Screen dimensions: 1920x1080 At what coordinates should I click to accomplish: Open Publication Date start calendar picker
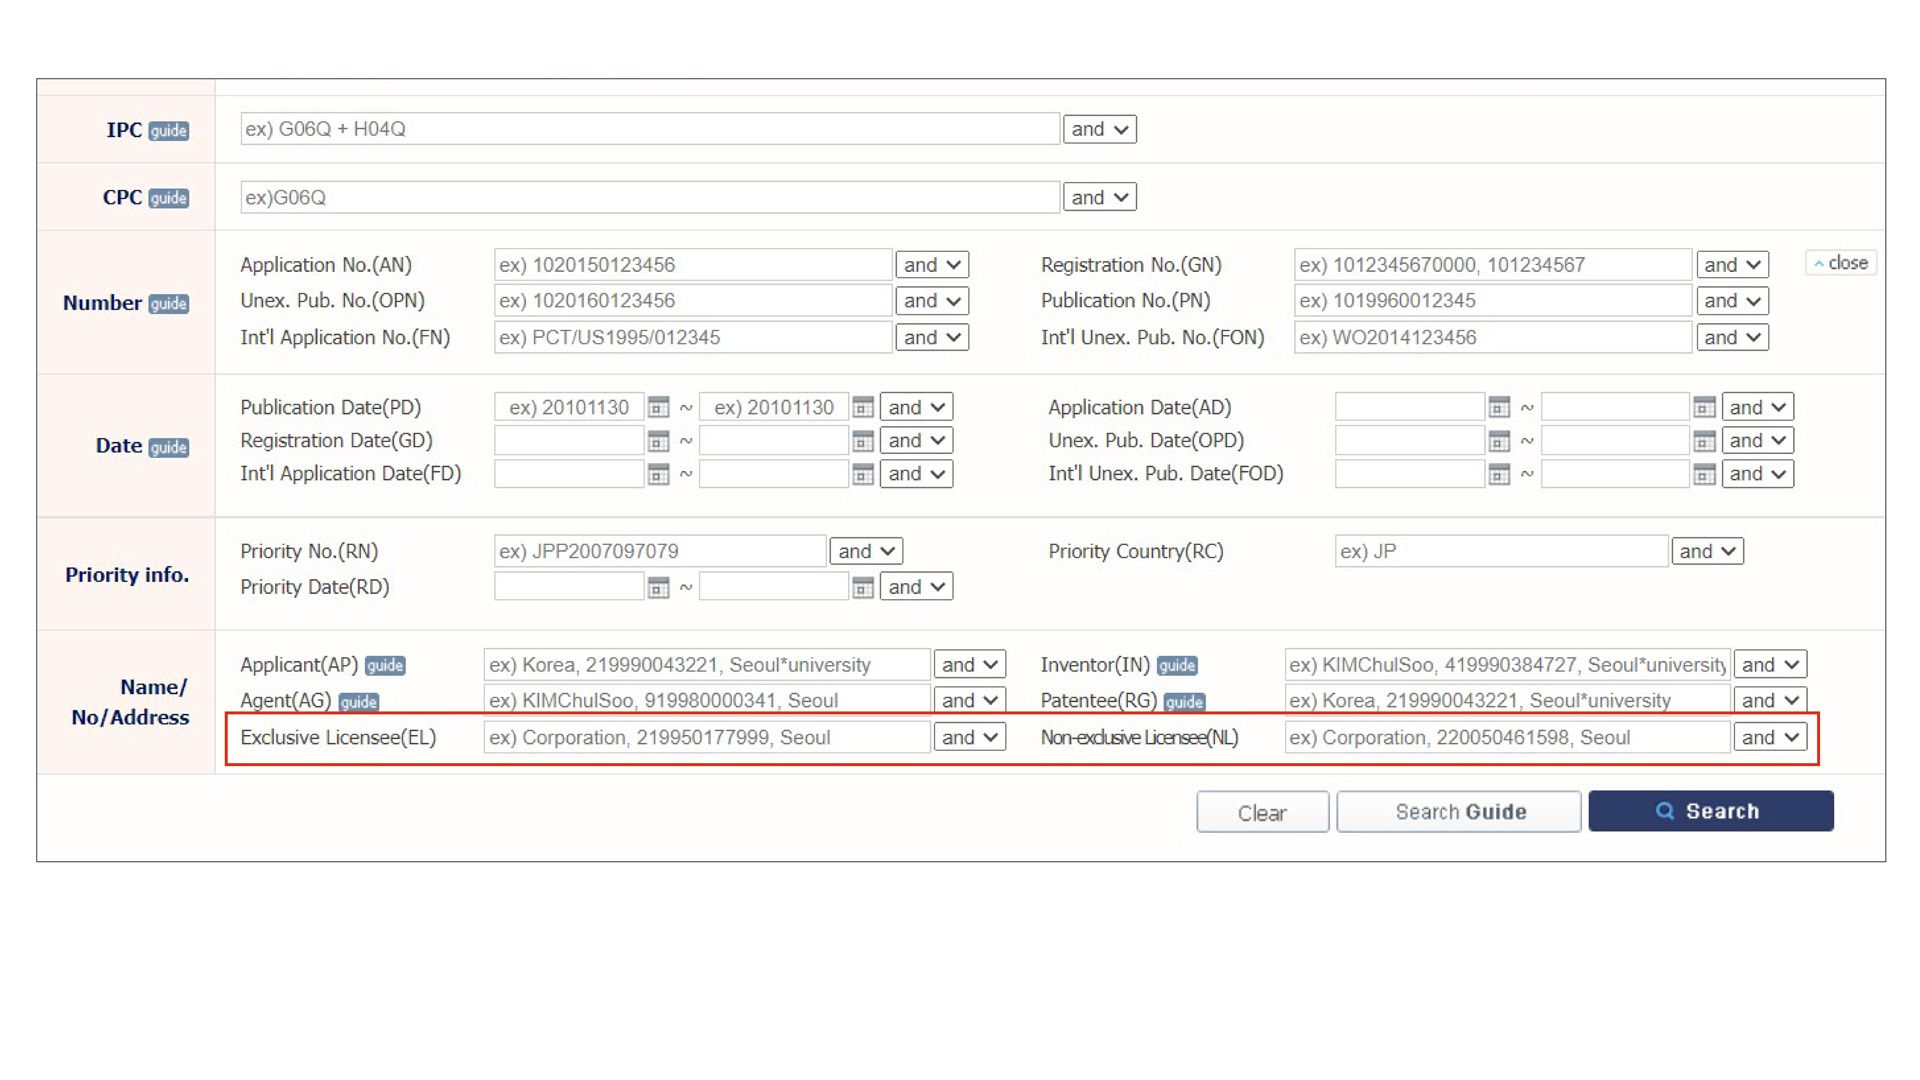tap(658, 407)
